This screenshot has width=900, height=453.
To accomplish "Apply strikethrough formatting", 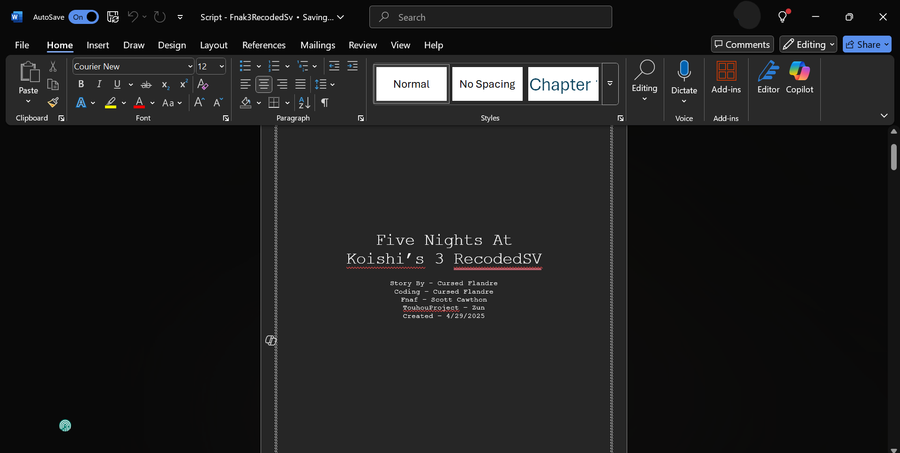I will point(146,84).
